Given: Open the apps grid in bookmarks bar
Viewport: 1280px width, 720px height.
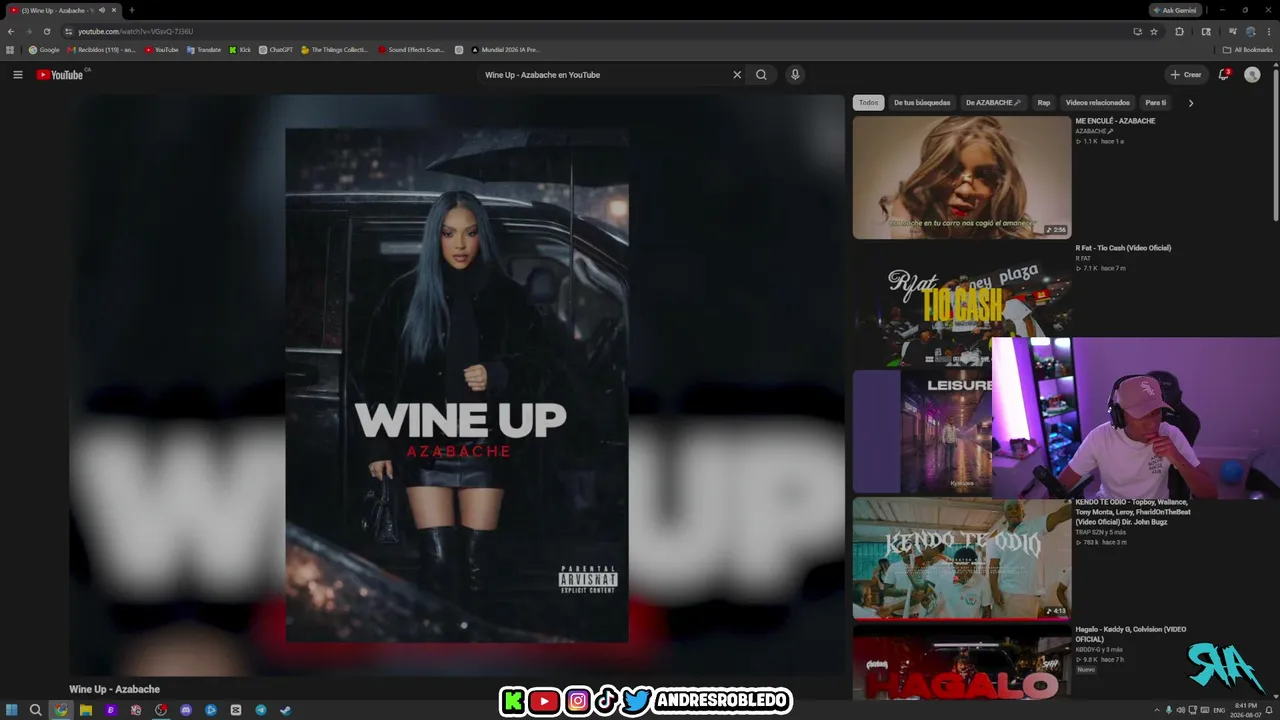Looking at the screenshot, I should (10, 49).
